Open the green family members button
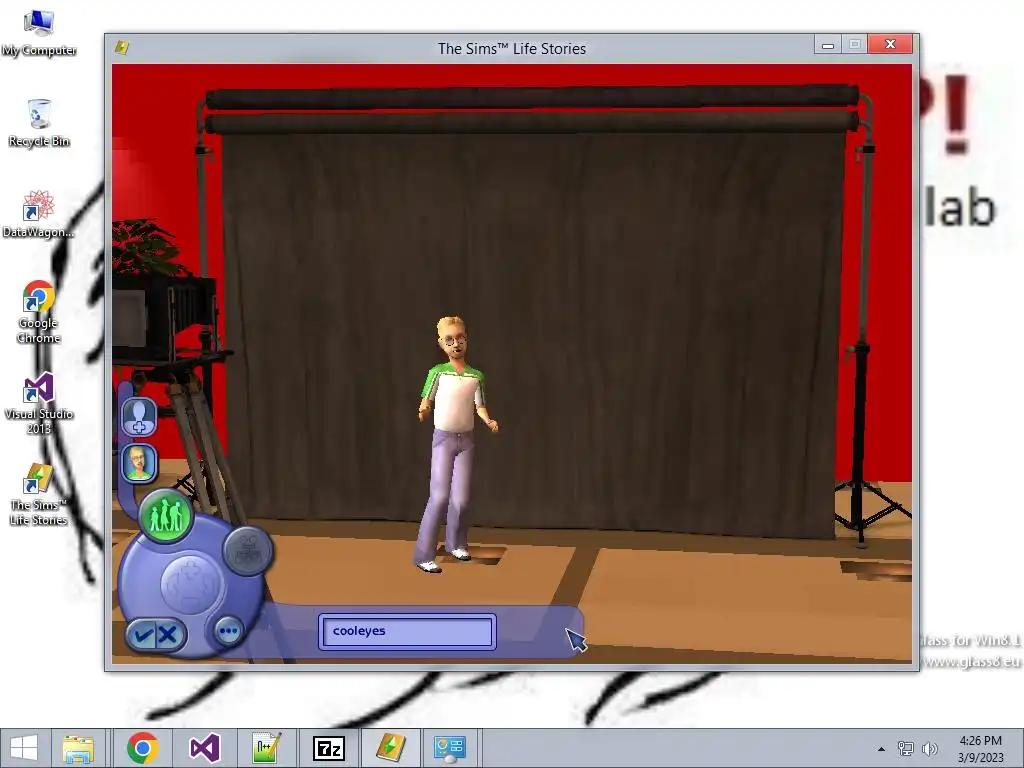1024x768 pixels. click(x=166, y=516)
